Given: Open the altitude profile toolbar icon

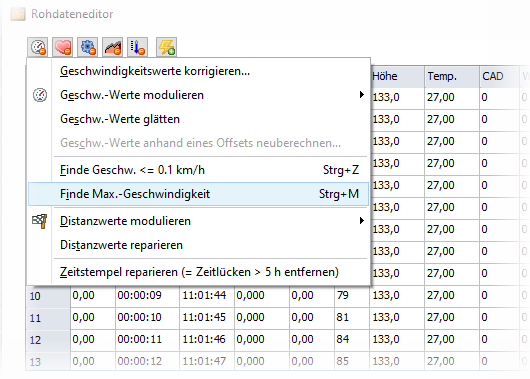Looking at the screenshot, I should 113,47.
